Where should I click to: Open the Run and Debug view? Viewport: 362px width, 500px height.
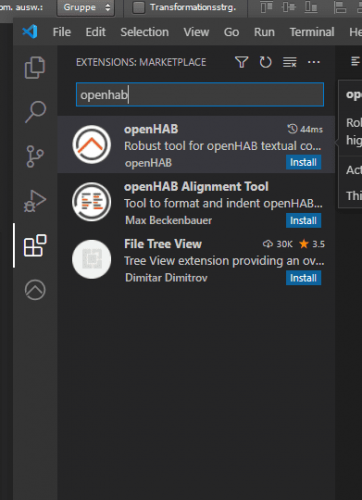35,201
